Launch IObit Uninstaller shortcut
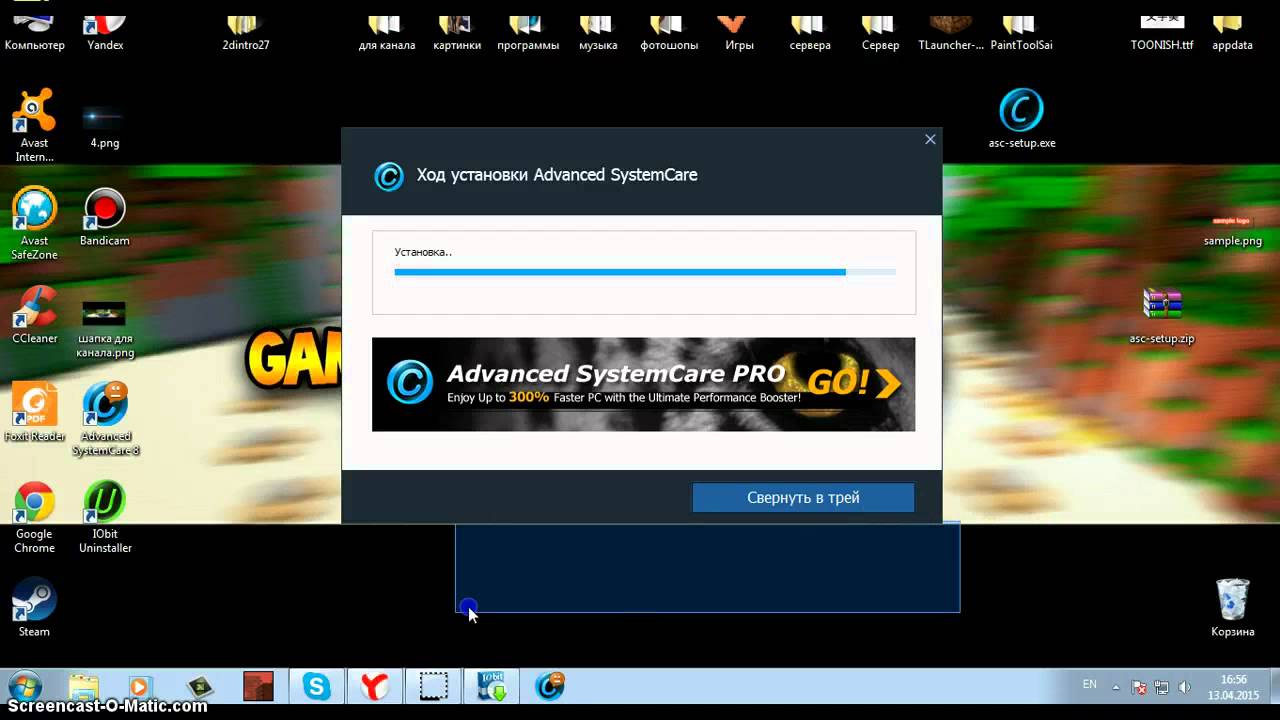This screenshot has width=1280, height=720. (x=104, y=517)
